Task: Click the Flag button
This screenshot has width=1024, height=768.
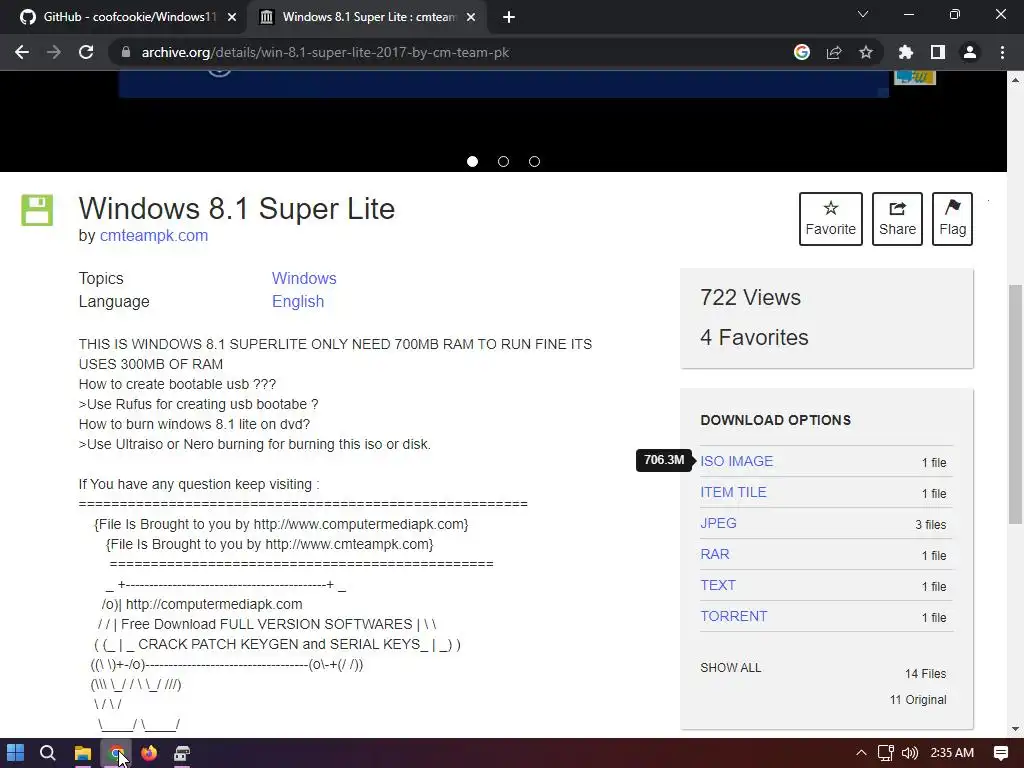Action: pos(952,219)
